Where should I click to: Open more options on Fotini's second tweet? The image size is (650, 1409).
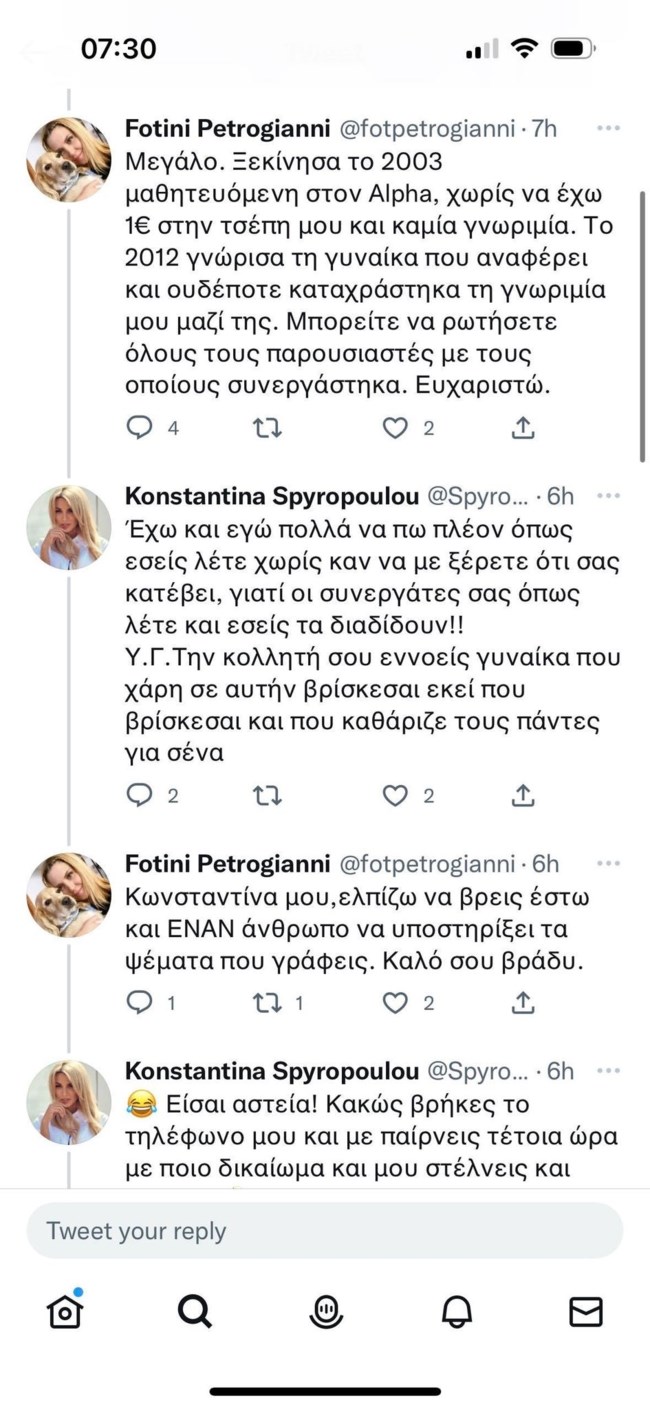tap(608, 863)
